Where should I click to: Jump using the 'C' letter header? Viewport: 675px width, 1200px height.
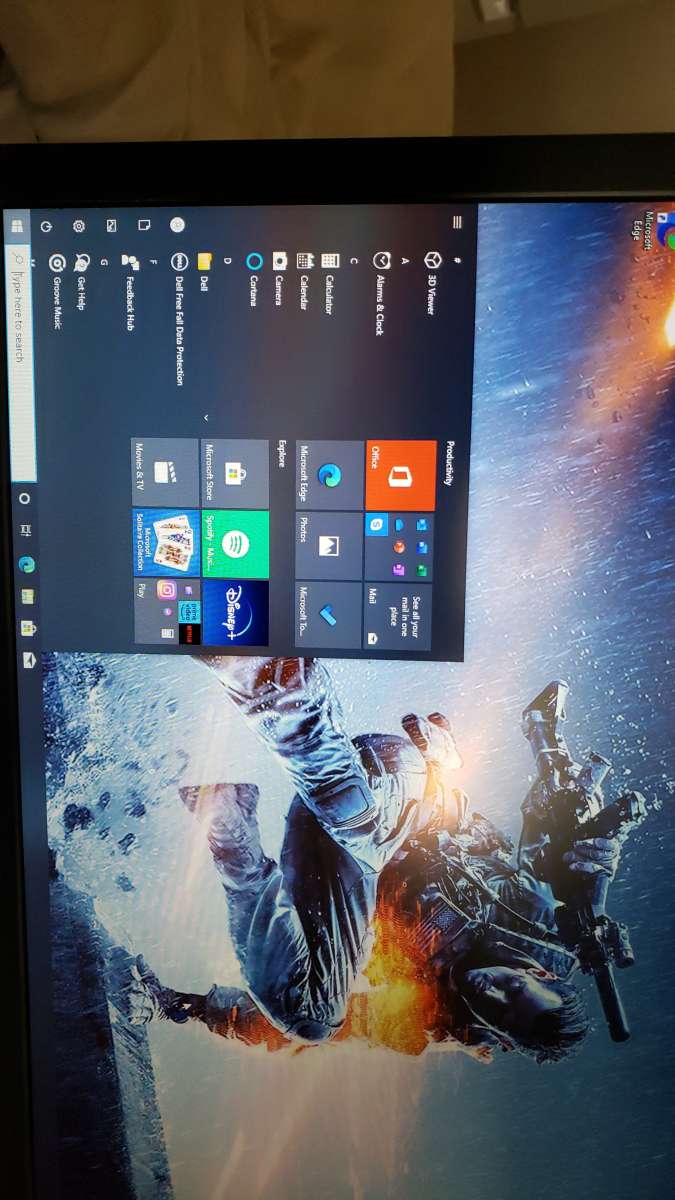coord(354,260)
